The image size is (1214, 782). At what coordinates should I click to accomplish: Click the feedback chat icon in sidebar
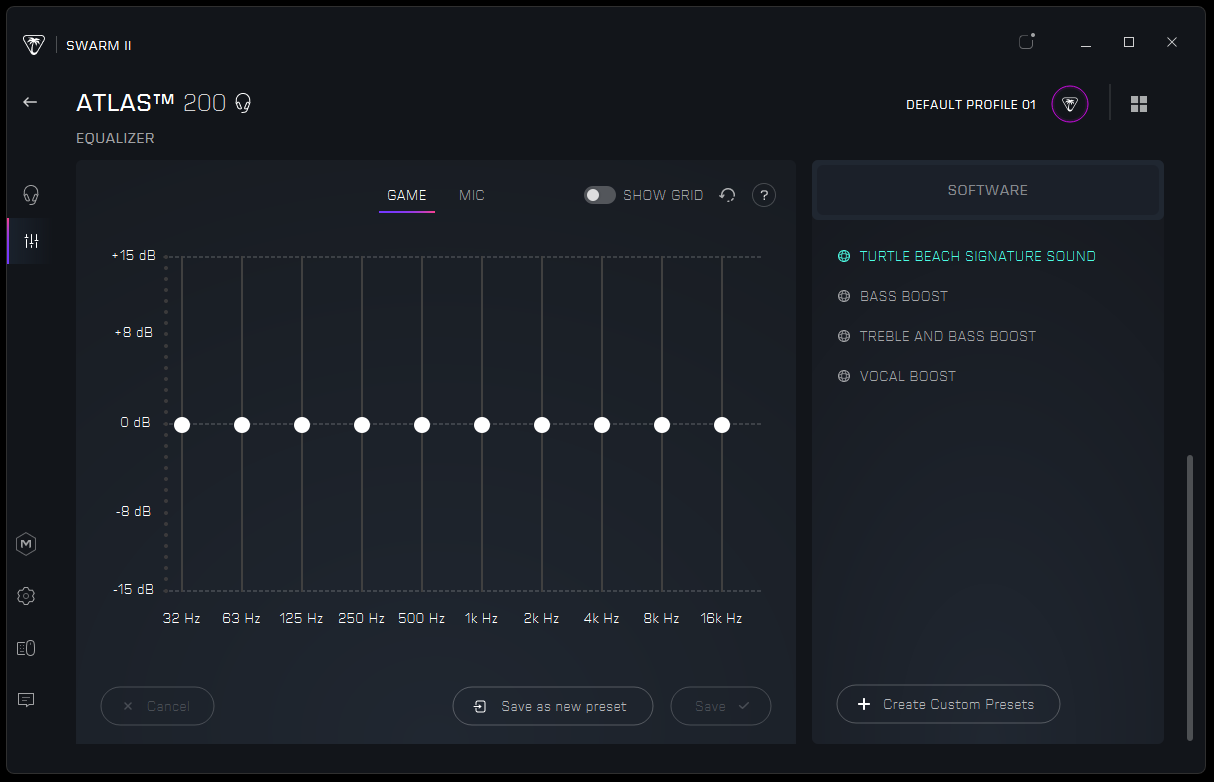click(x=27, y=700)
